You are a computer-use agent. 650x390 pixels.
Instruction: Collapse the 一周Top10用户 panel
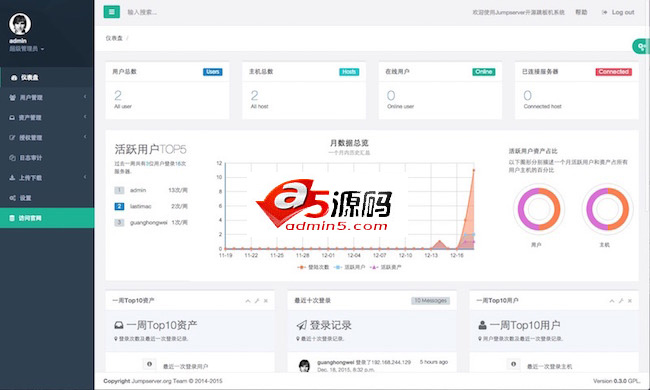click(x=612, y=301)
